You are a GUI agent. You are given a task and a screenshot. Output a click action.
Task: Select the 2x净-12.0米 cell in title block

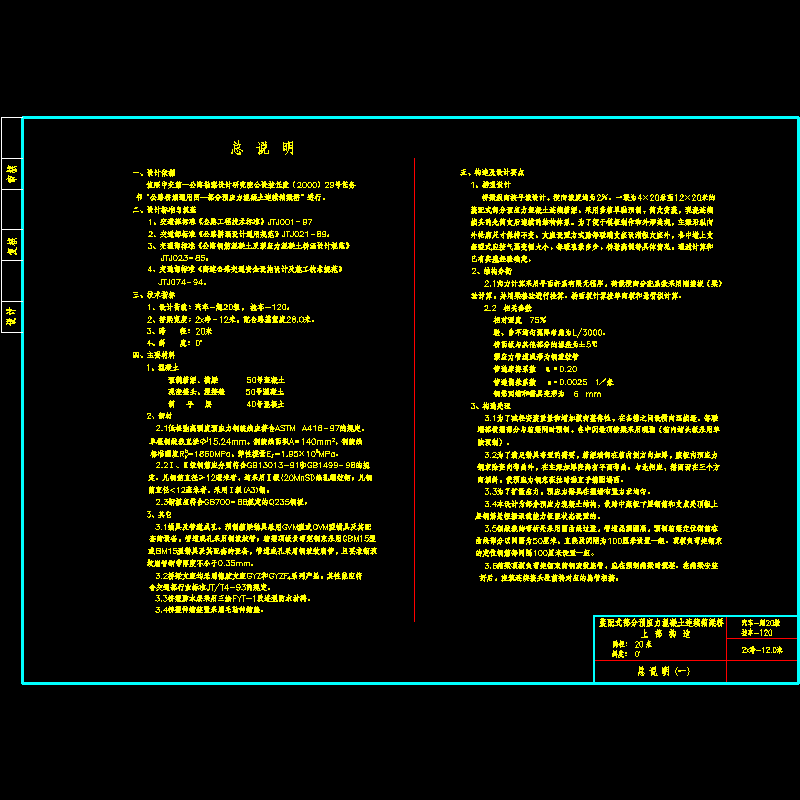[x=755, y=649]
